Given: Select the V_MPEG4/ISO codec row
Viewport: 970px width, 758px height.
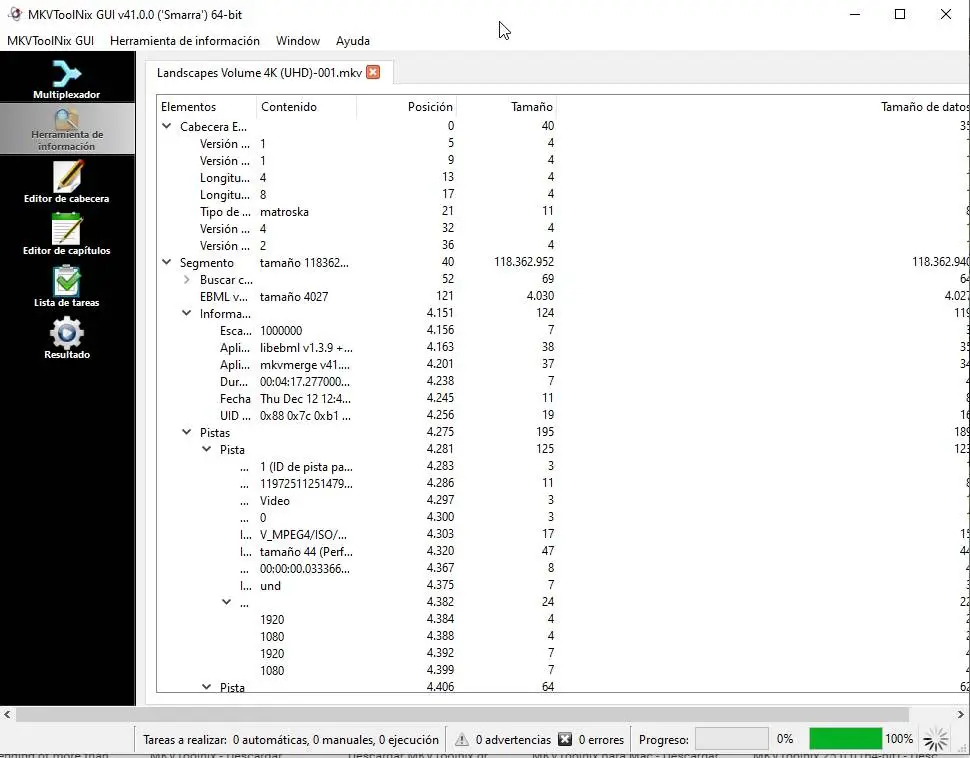Looking at the screenshot, I should tap(563, 534).
